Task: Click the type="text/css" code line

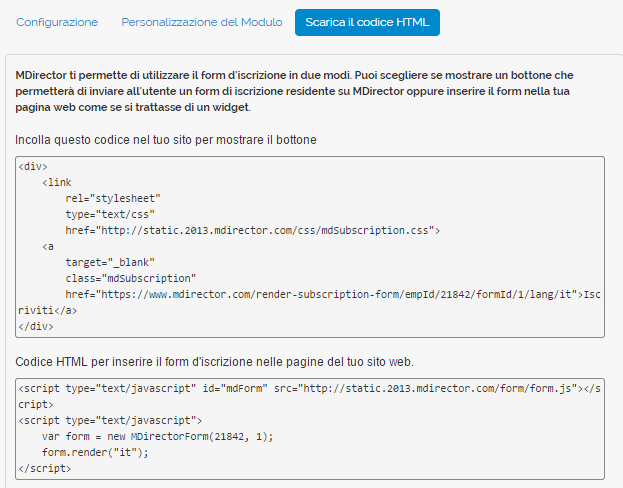Action: [110, 214]
